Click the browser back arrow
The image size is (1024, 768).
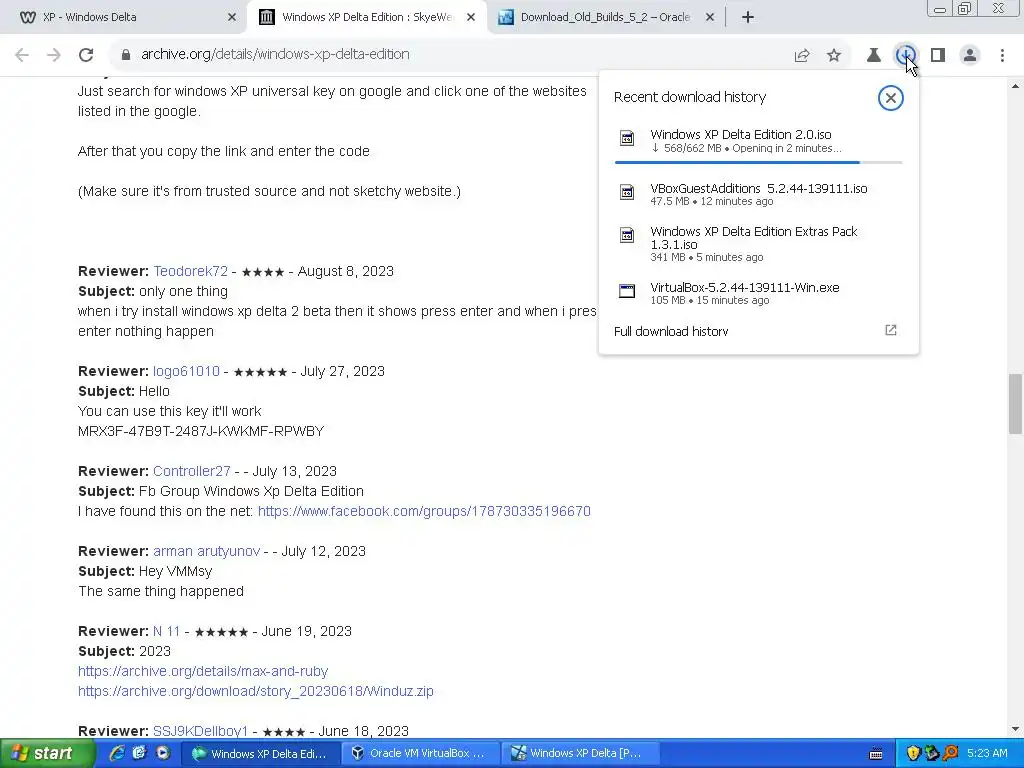click(x=22, y=55)
